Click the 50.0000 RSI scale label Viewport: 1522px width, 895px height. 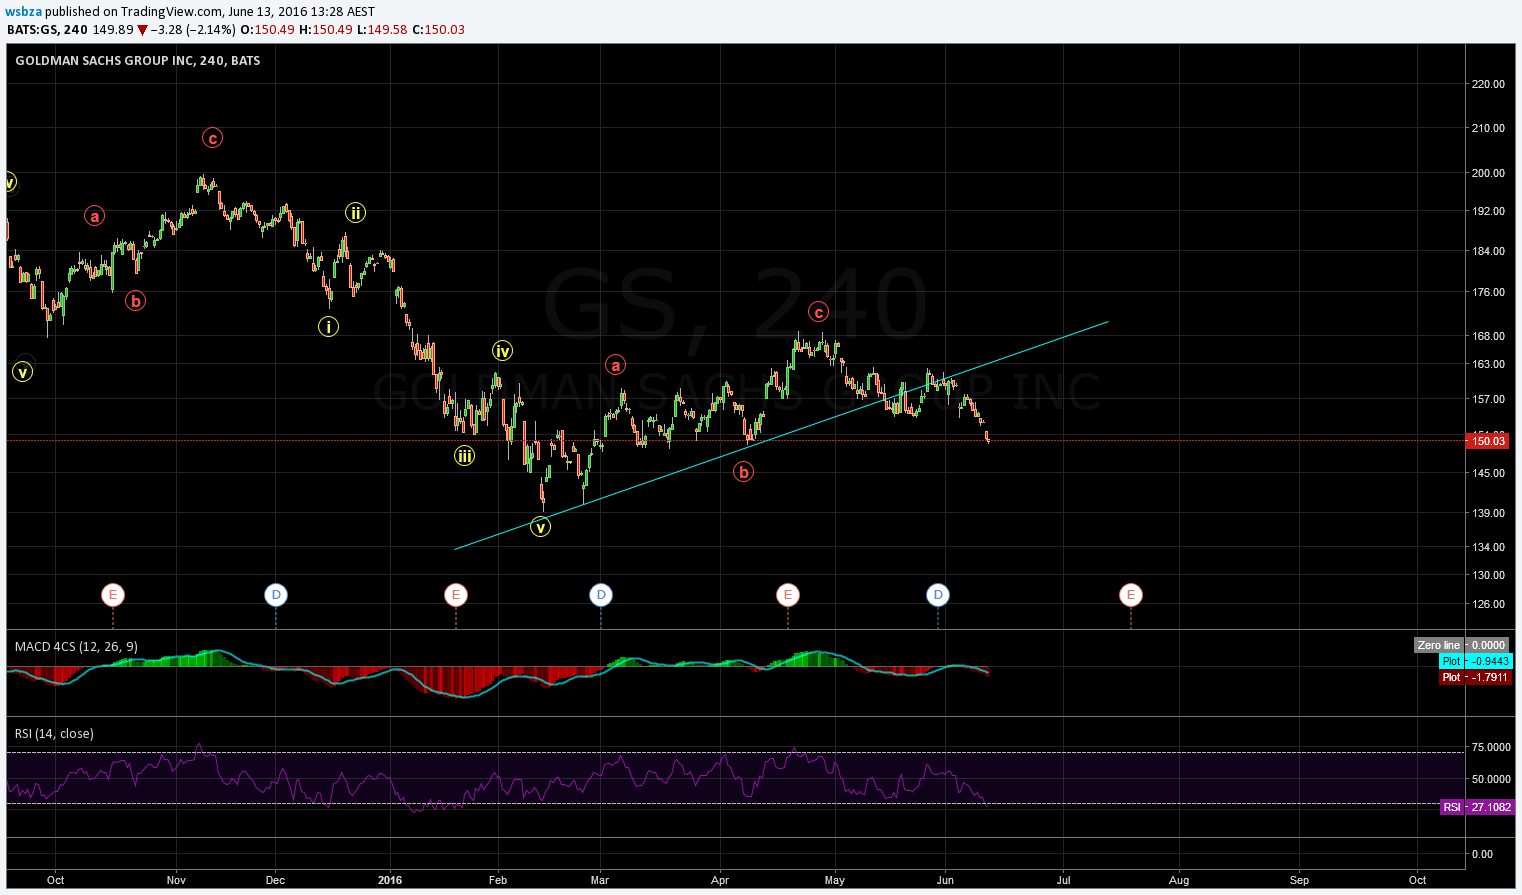(1491, 779)
